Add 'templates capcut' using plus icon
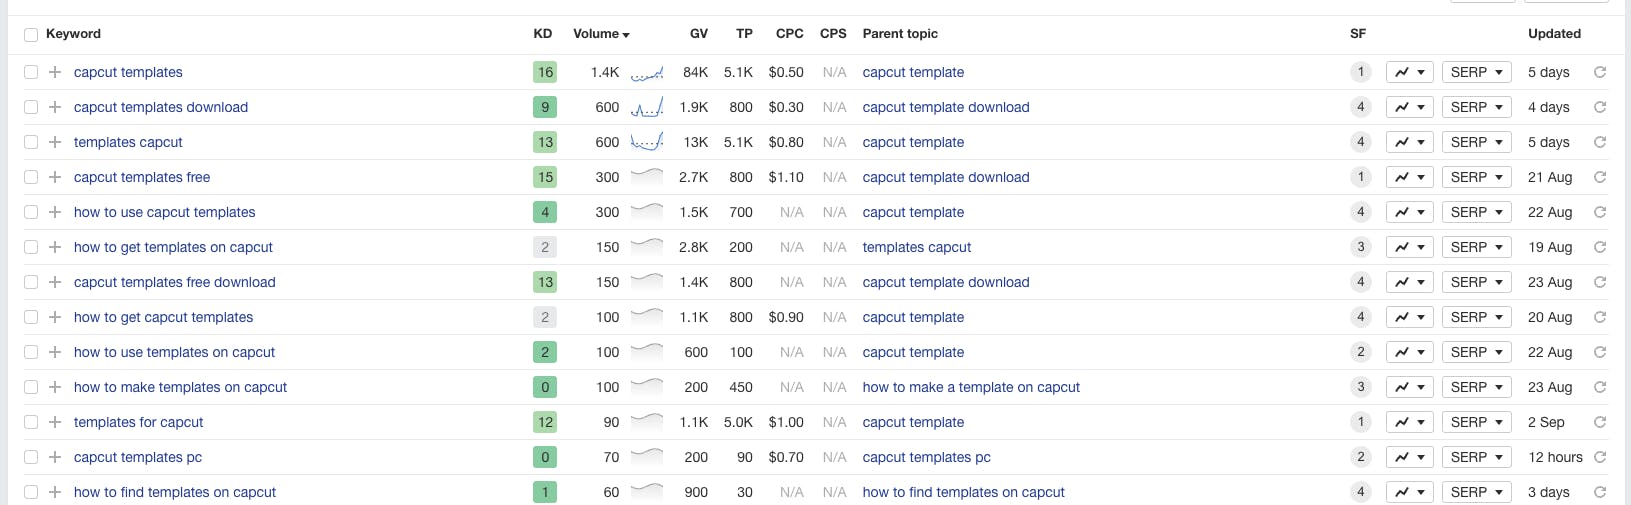 click(x=55, y=142)
